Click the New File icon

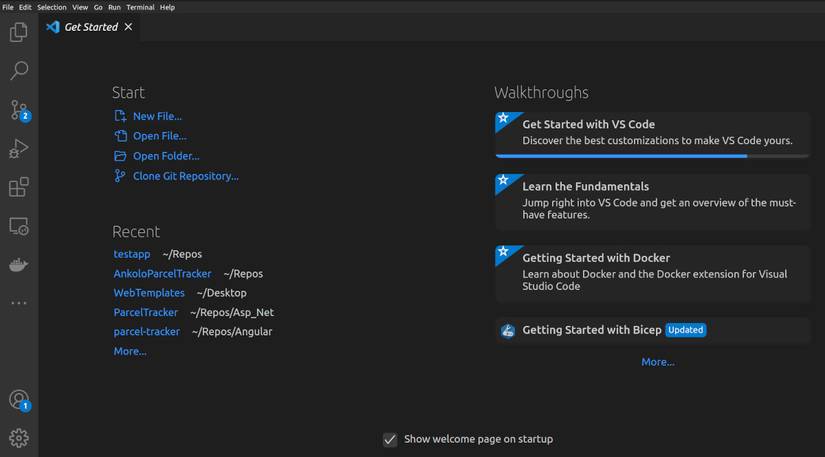click(120, 116)
